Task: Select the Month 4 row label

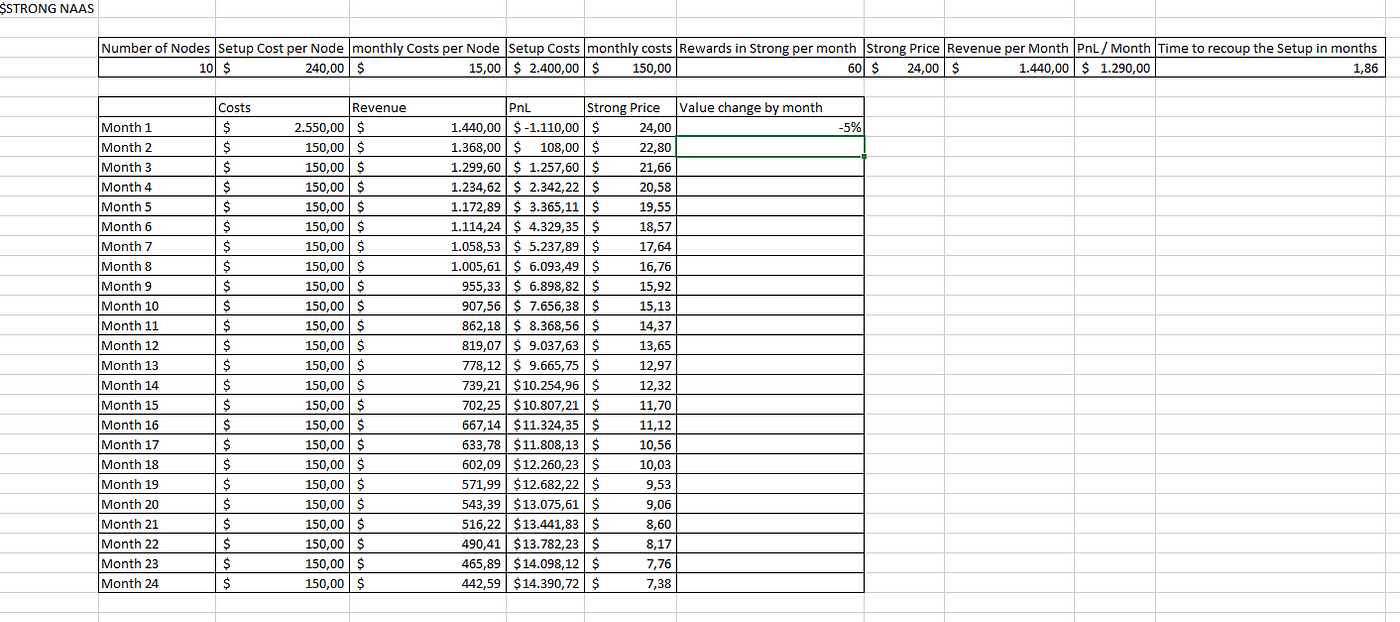Action: pyautogui.click(x=157, y=187)
